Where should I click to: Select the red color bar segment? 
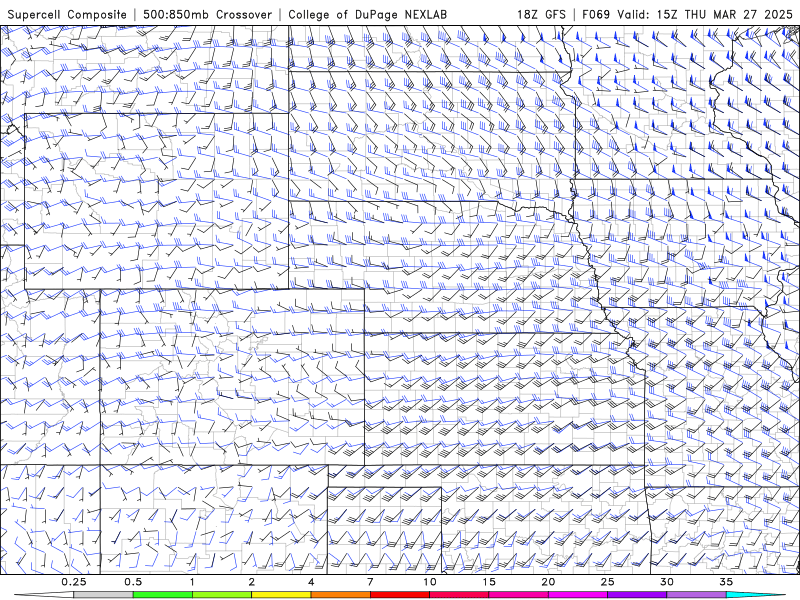click(x=400, y=595)
